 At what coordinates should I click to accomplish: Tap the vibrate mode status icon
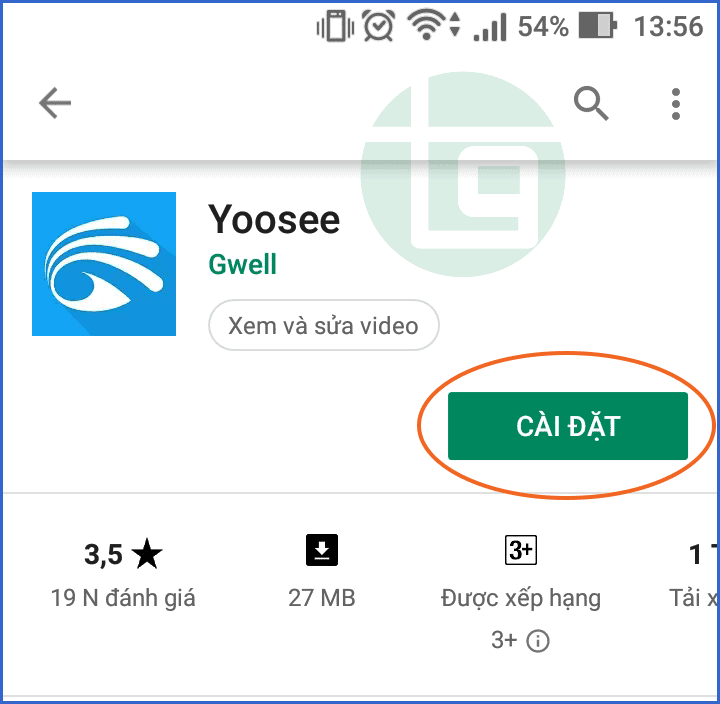pyautogui.click(x=335, y=27)
